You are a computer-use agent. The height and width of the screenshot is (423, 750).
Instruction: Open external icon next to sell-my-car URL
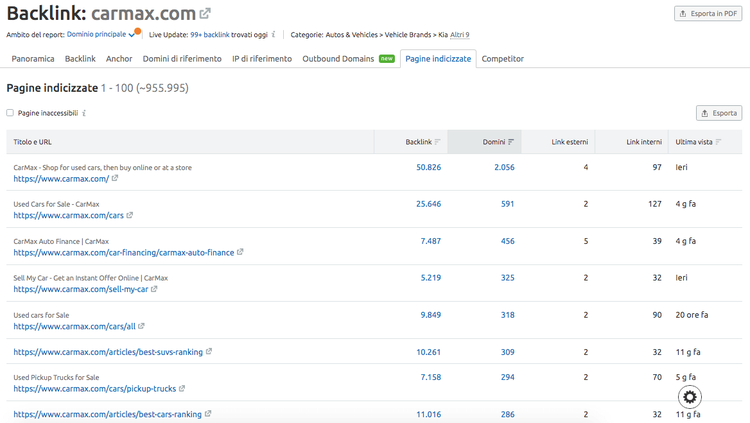coord(154,289)
